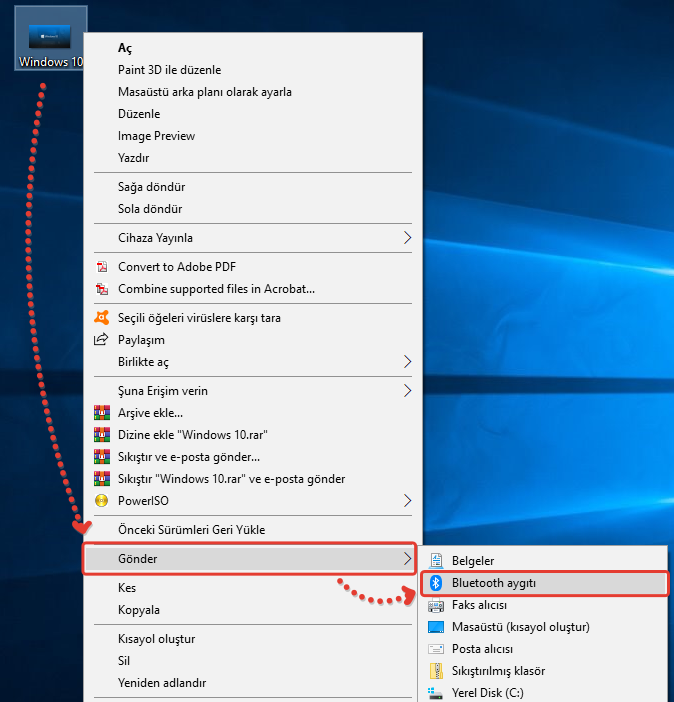Click the Avast virus scan icon
The height and width of the screenshot is (702, 674).
pyautogui.click(x=100, y=318)
